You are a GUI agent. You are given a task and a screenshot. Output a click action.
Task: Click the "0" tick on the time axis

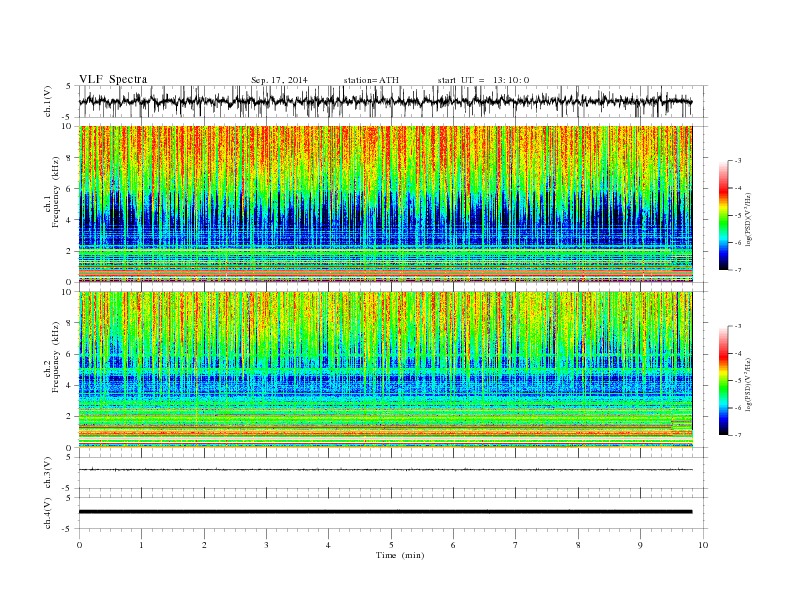click(x=79, y=545)
